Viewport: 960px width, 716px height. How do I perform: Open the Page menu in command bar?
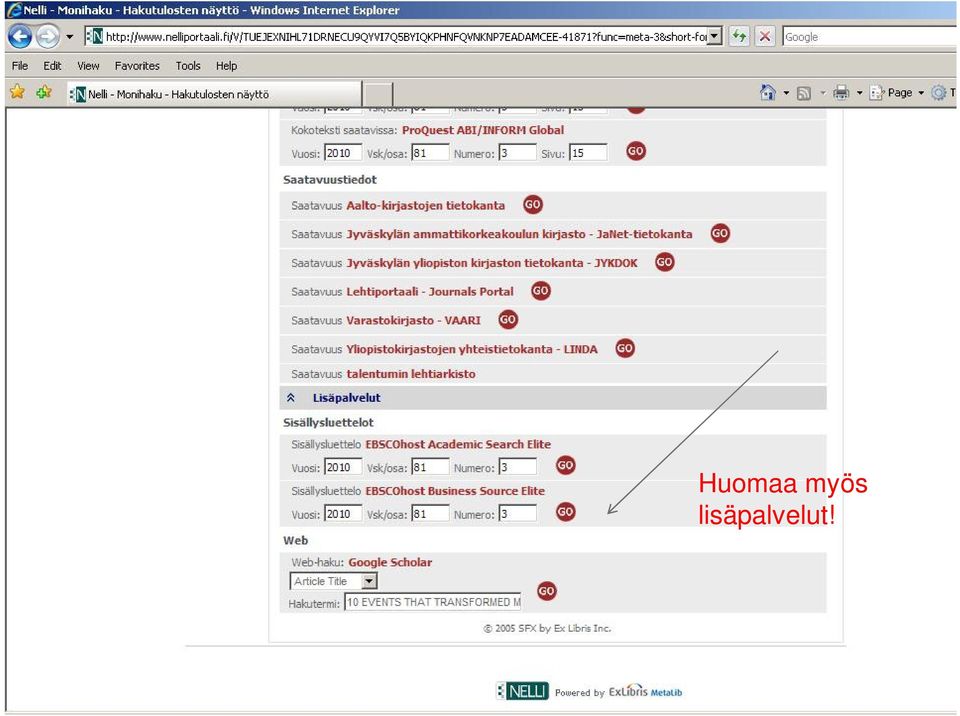pyautogui.click(x=897, y=93)
